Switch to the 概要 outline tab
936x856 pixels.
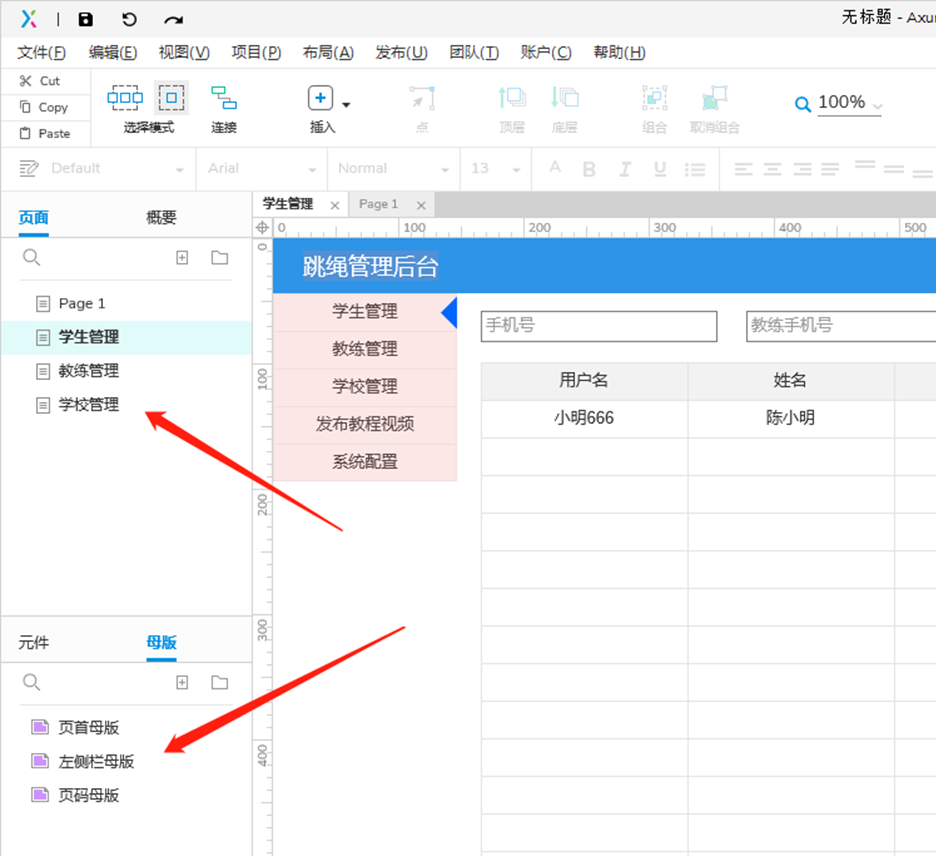tap(161, 217)
